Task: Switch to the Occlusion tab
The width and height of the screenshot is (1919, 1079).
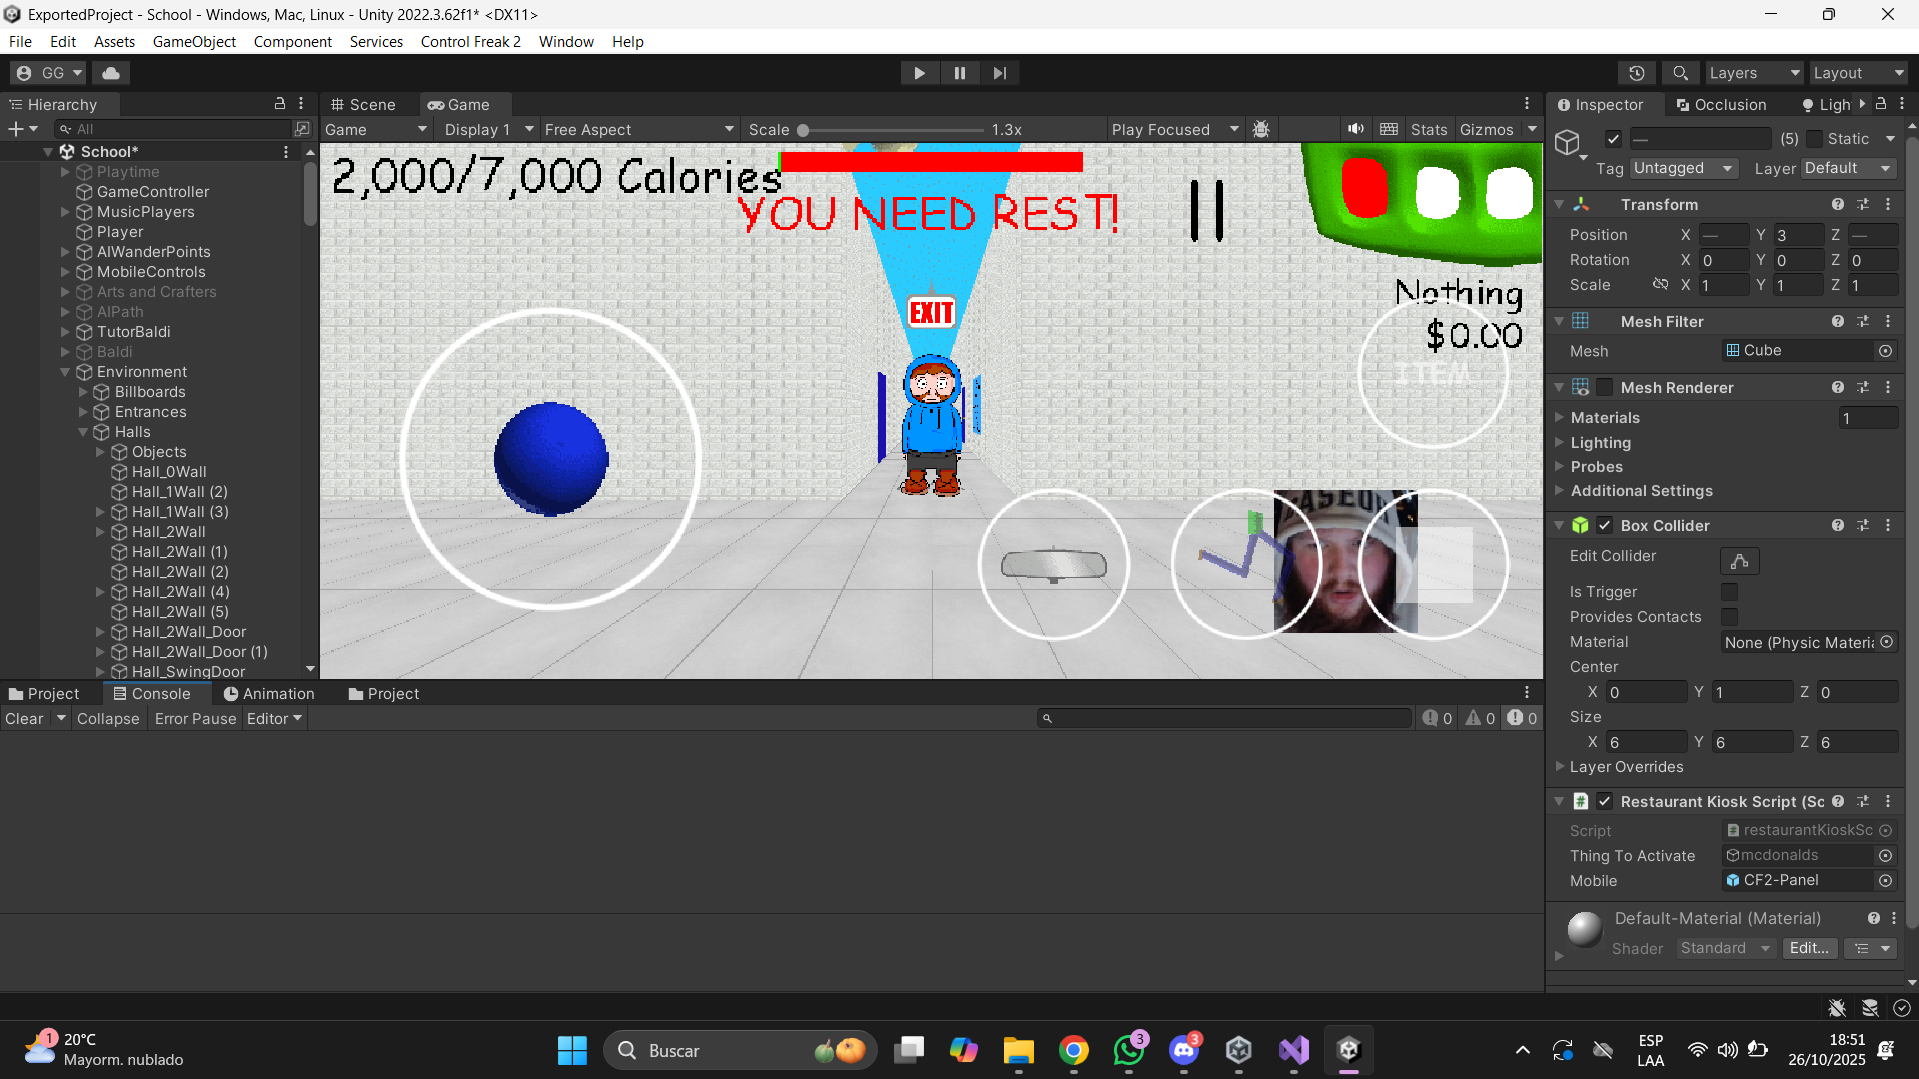Action: click(x=1722, y=104)
